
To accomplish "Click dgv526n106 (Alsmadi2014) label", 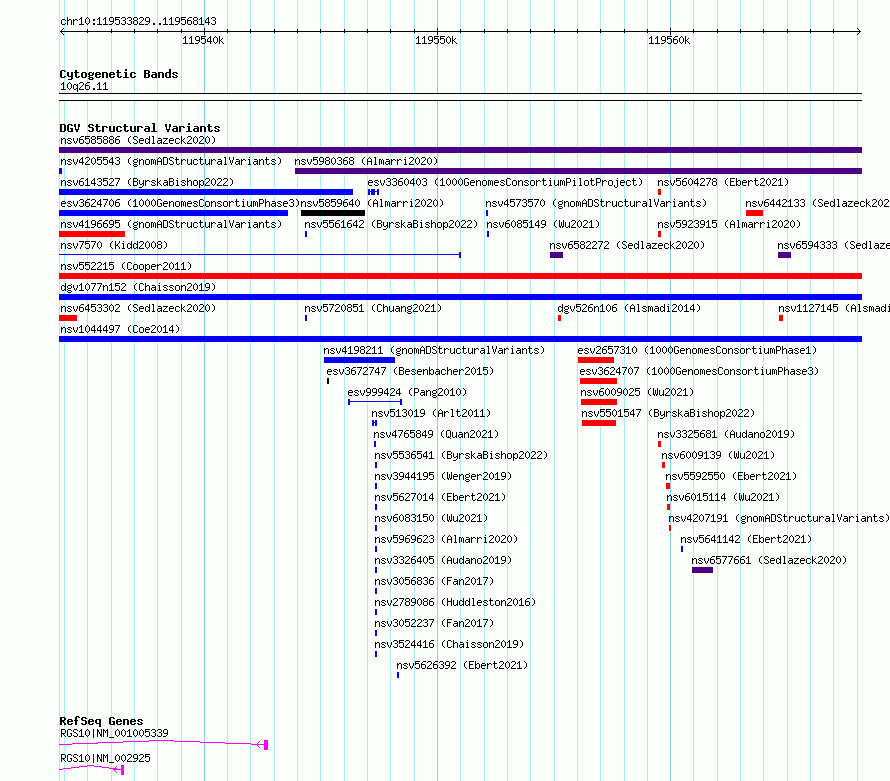I will click(x=629, y=308).
